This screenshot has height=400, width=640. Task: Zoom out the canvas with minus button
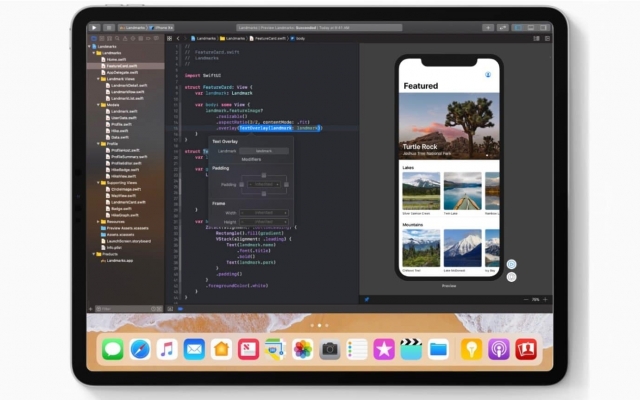(x=526, y=300)
